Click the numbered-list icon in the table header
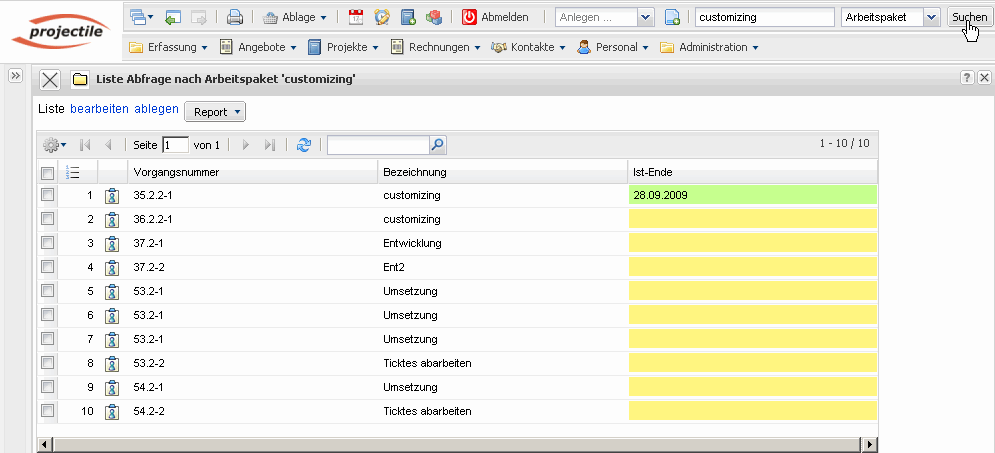 [x=72, y=173]
